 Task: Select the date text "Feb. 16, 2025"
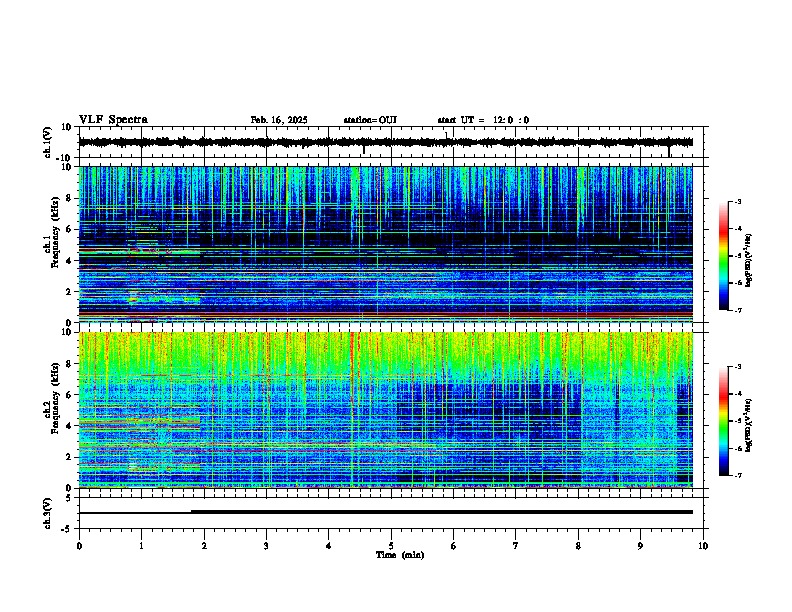coord(279,120)
